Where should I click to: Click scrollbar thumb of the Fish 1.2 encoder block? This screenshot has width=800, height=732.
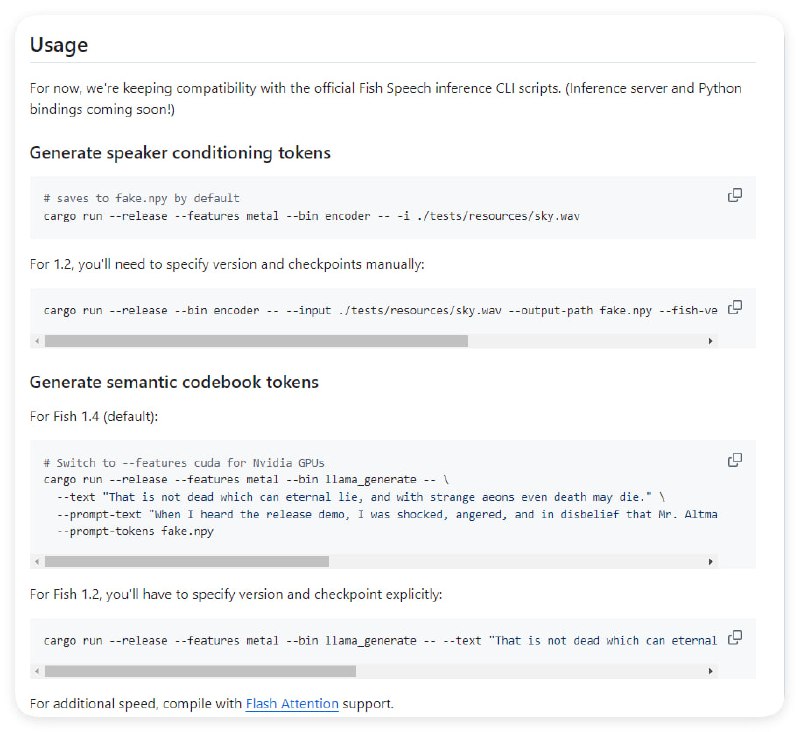(x=255, y=341)
